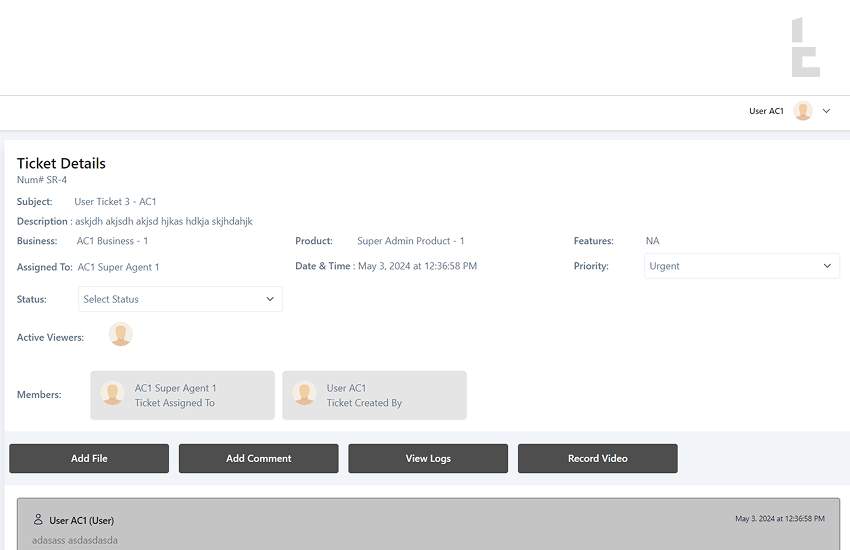Click the User AC1 profile avatar in header

point(803,111)
